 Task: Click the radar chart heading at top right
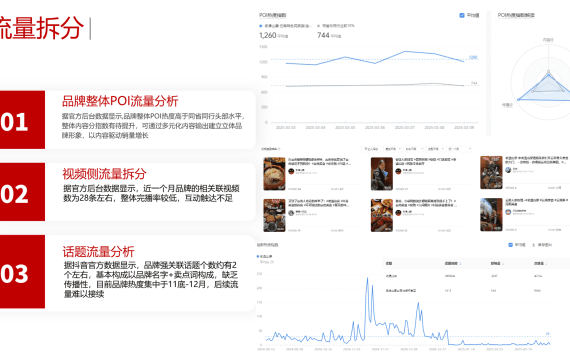pos(516,15)
